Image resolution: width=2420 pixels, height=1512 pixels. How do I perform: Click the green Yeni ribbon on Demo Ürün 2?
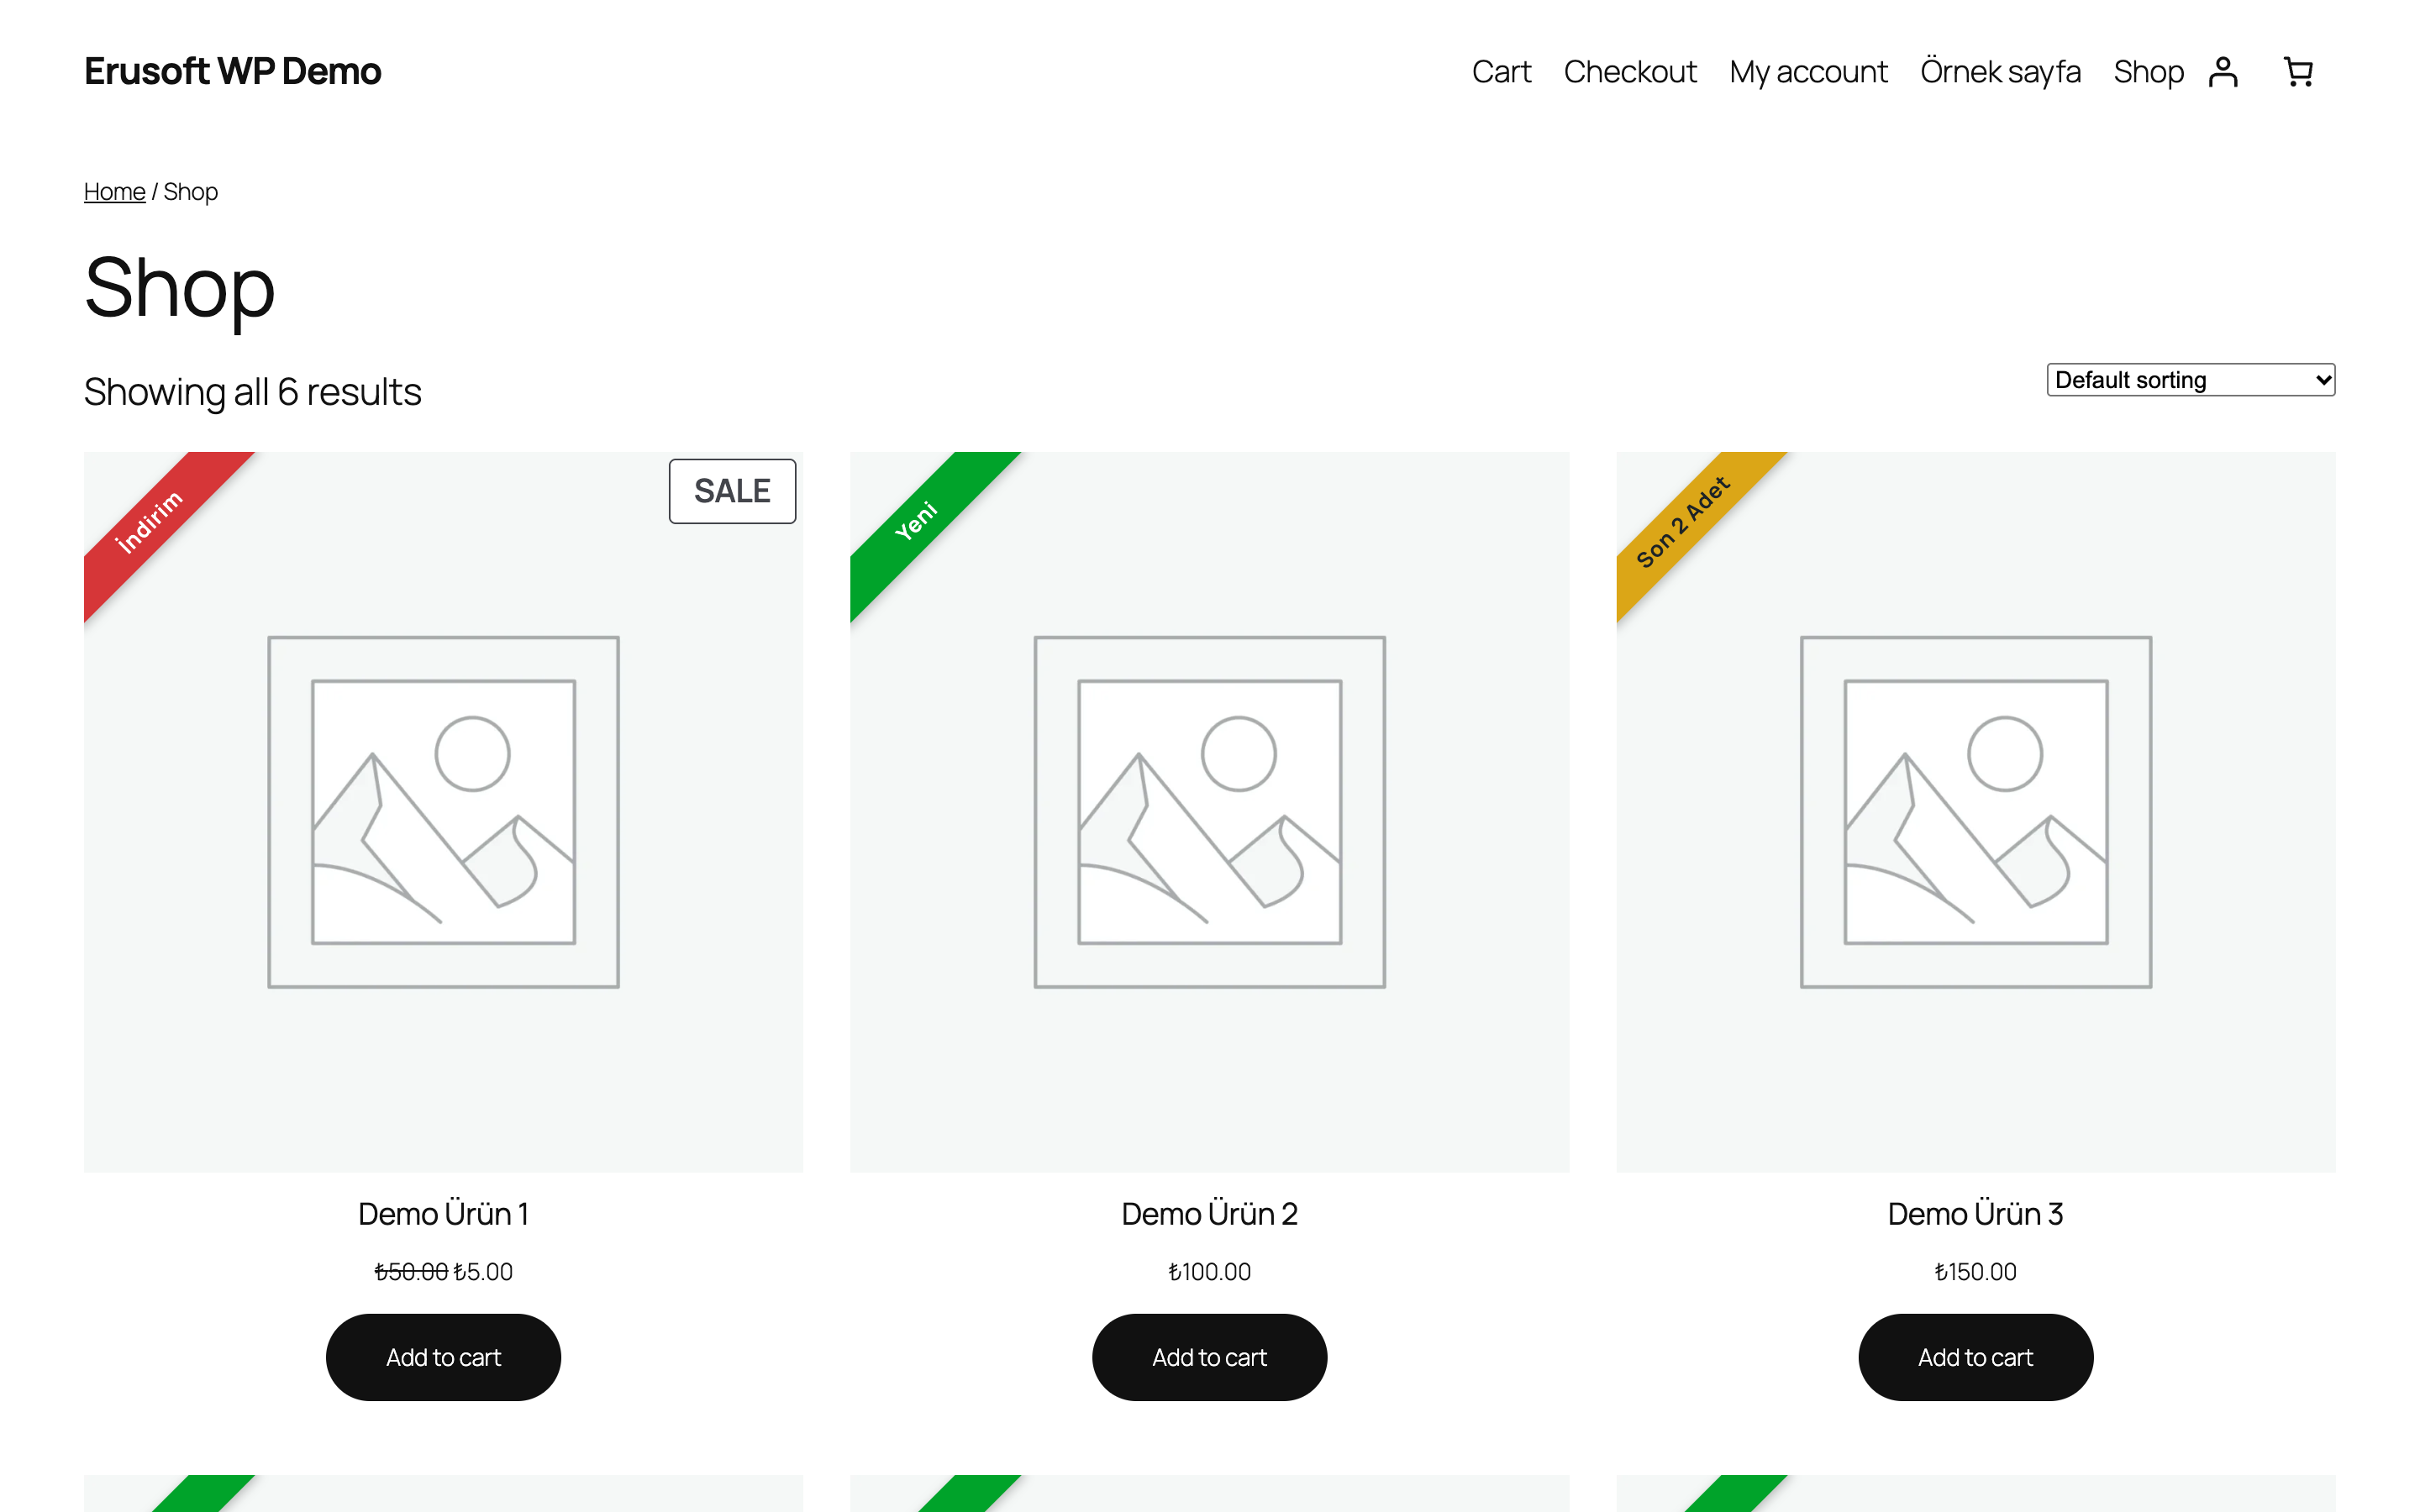pos(916,520)
